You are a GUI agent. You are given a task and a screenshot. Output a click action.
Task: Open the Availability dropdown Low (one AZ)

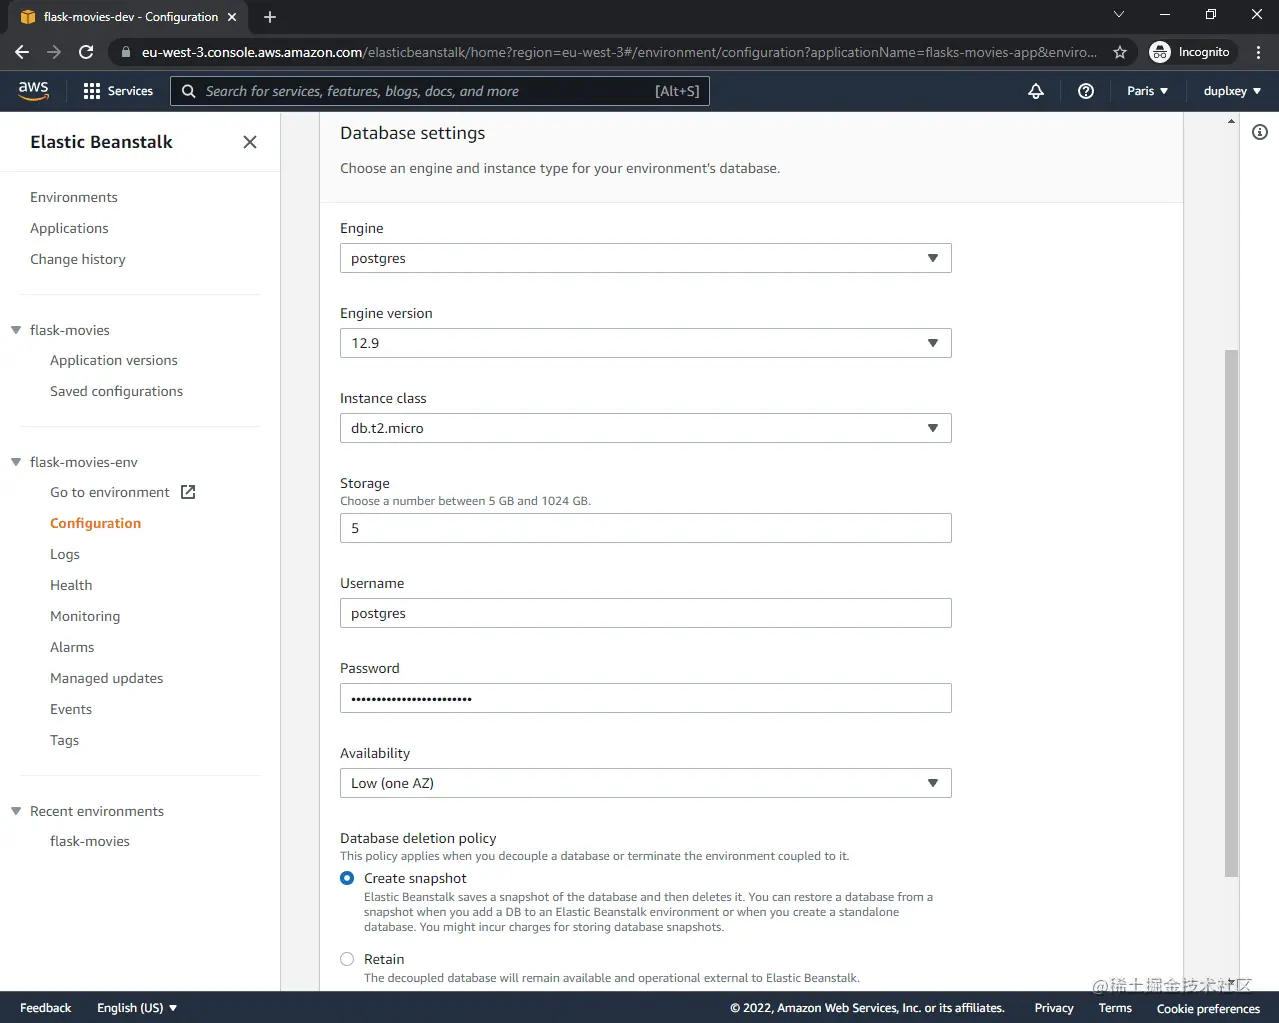646,783
